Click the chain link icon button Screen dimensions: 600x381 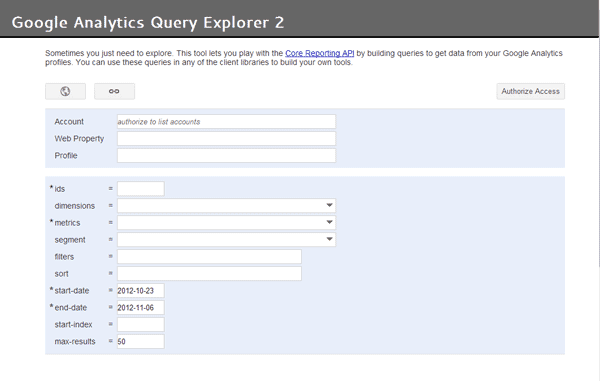tap(114, 91)
